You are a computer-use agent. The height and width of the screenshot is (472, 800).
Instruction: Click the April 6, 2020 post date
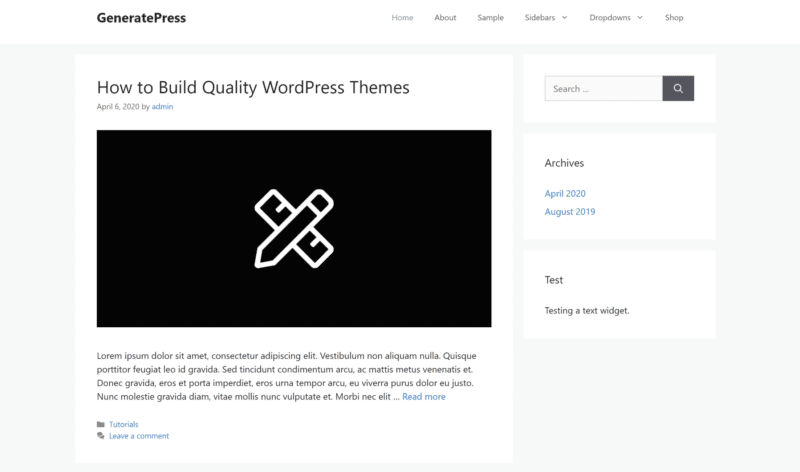[117, 106]
